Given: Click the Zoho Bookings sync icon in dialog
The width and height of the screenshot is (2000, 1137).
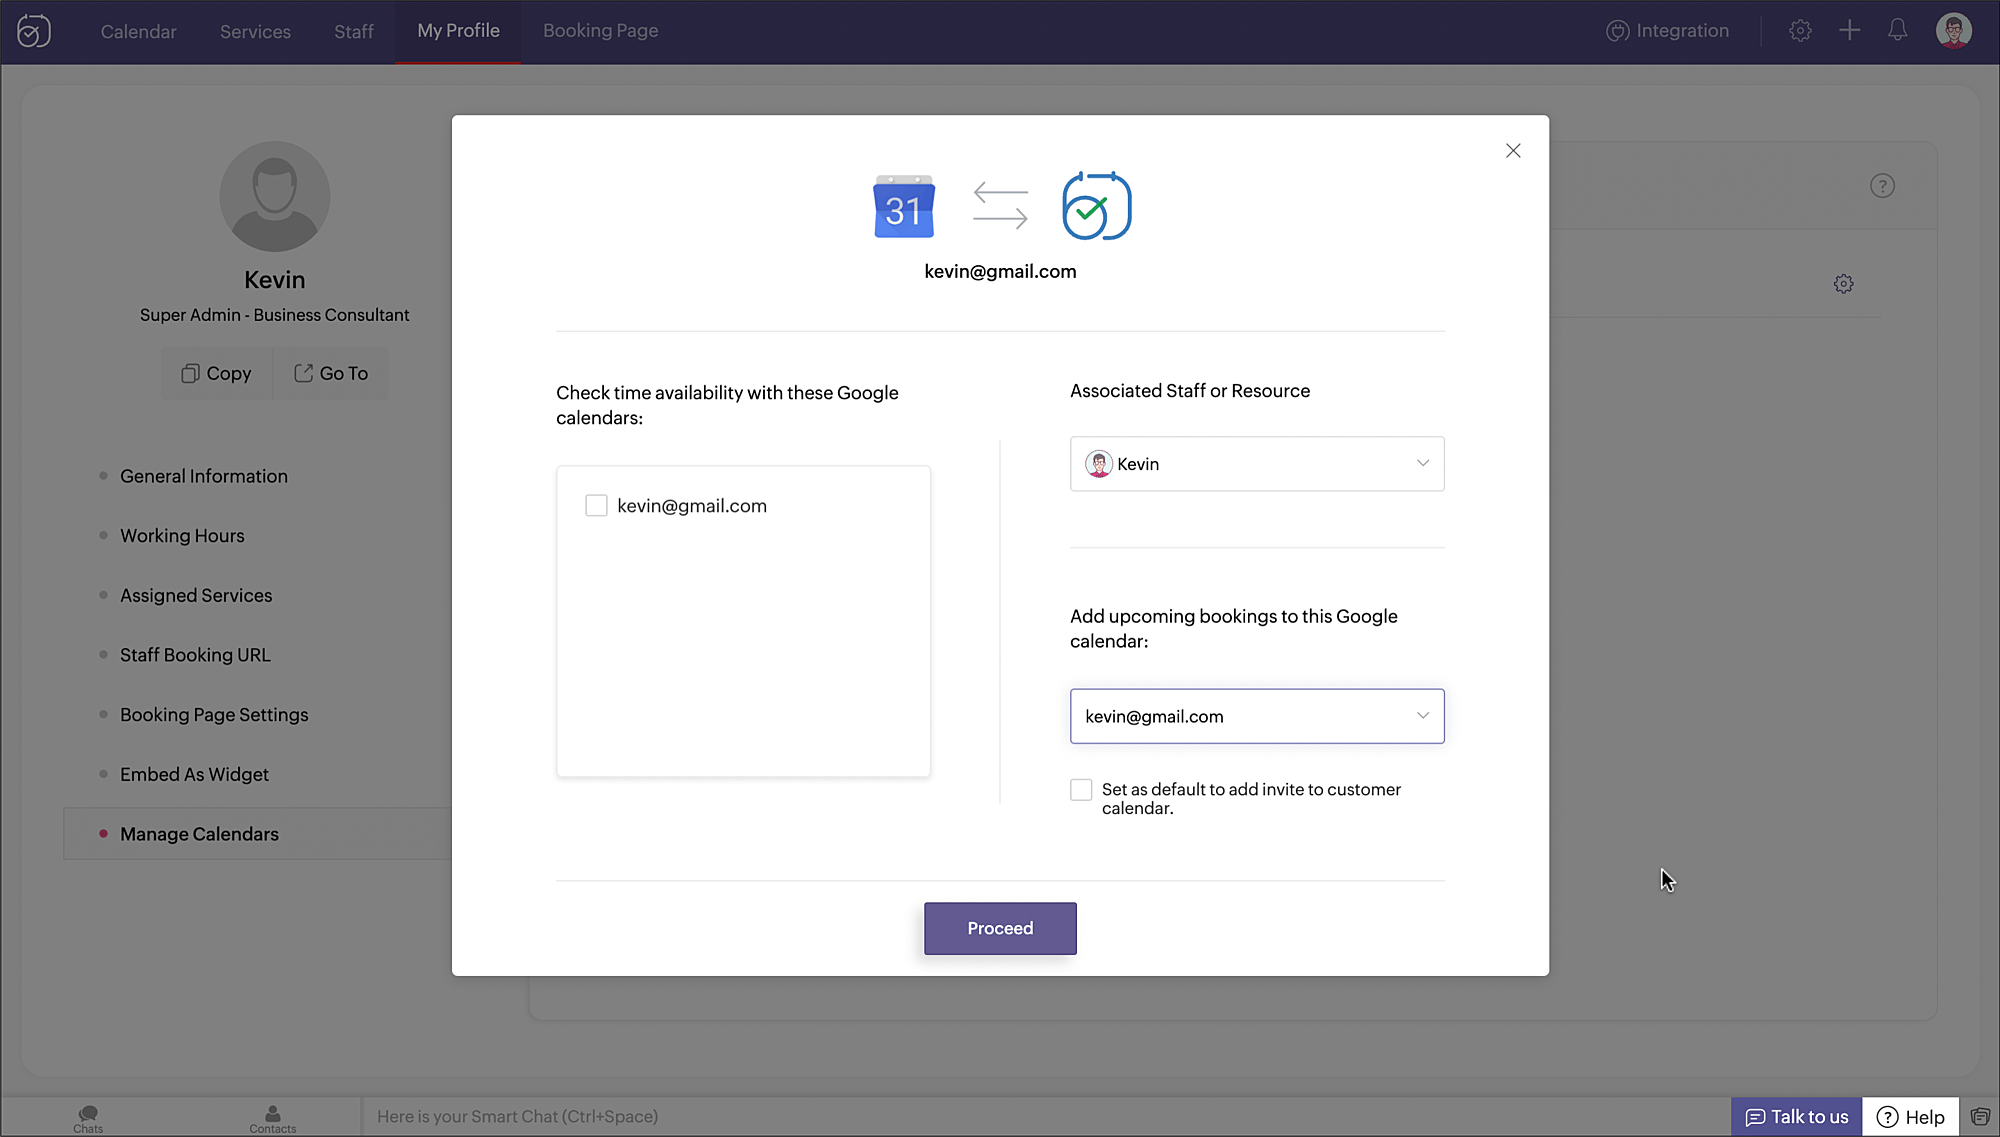Looking at the screenshot, I should click(x=1096, y=206).
